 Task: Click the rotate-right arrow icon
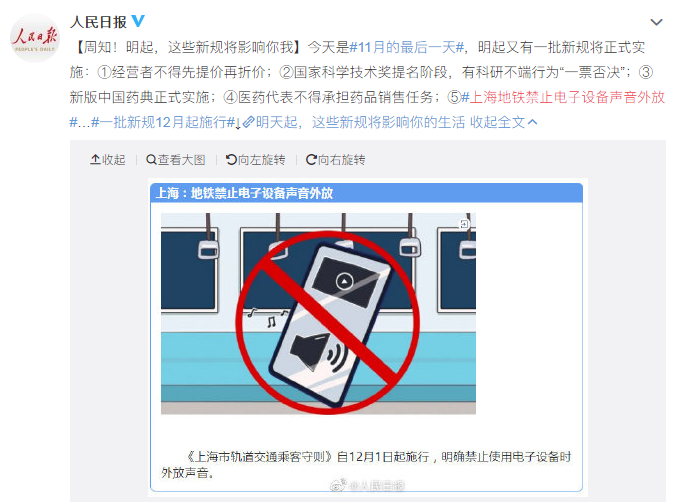(x=311, y=160)
